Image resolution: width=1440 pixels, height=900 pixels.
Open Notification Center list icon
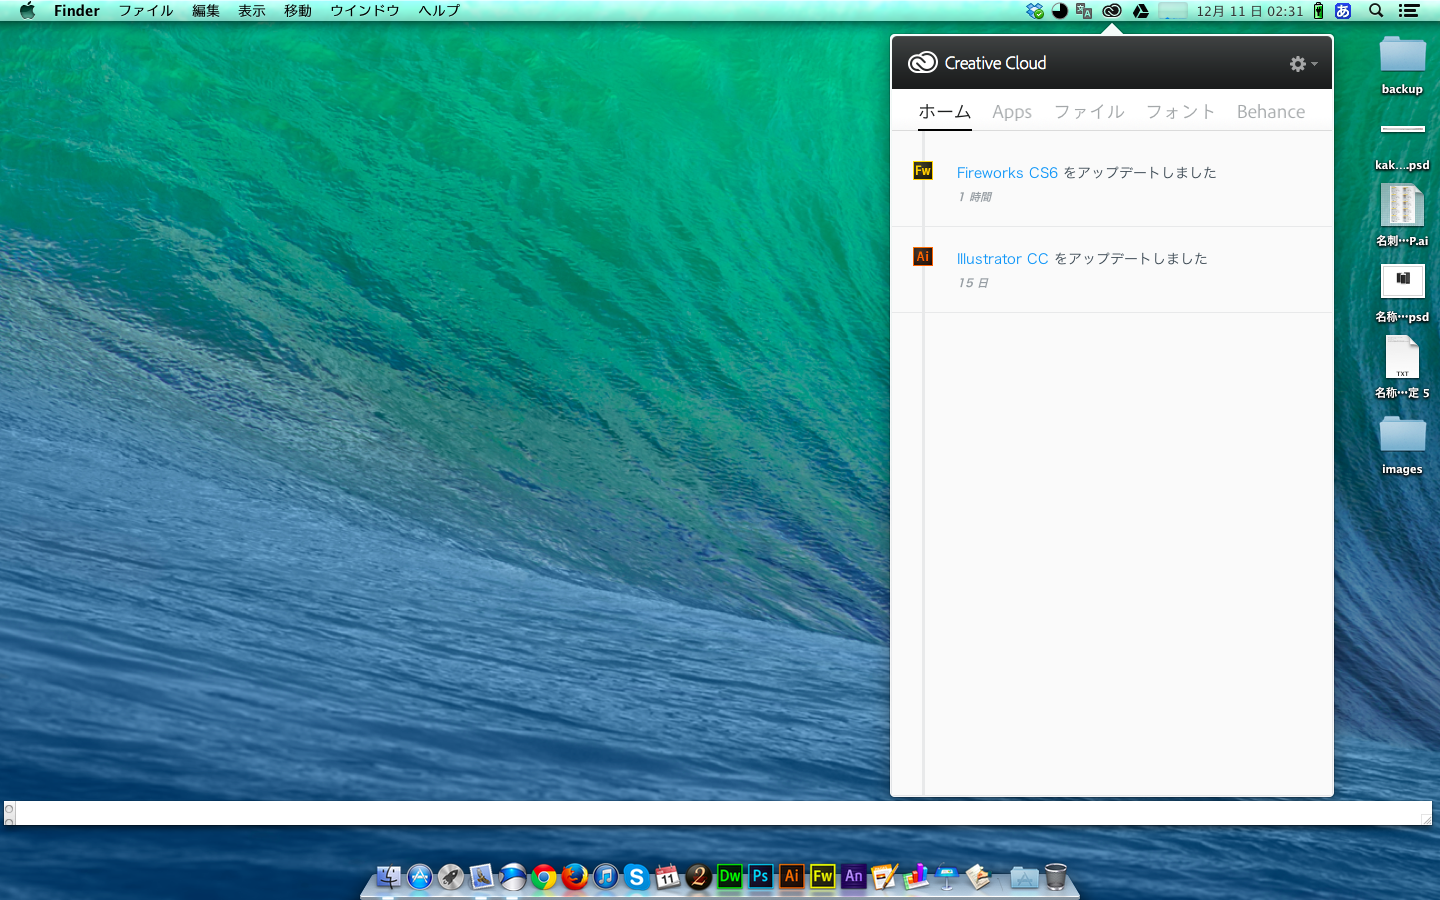[1409, 11]
